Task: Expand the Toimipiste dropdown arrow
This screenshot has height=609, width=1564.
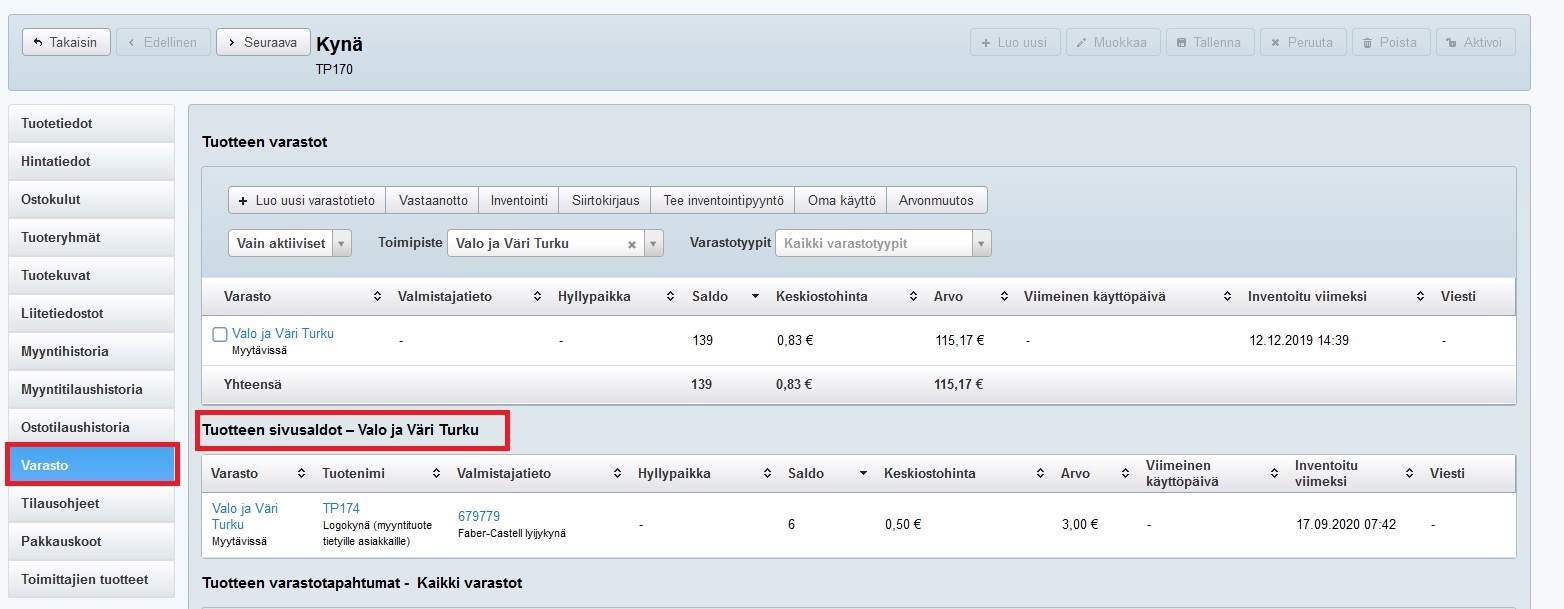Action: tap(653, 243)
